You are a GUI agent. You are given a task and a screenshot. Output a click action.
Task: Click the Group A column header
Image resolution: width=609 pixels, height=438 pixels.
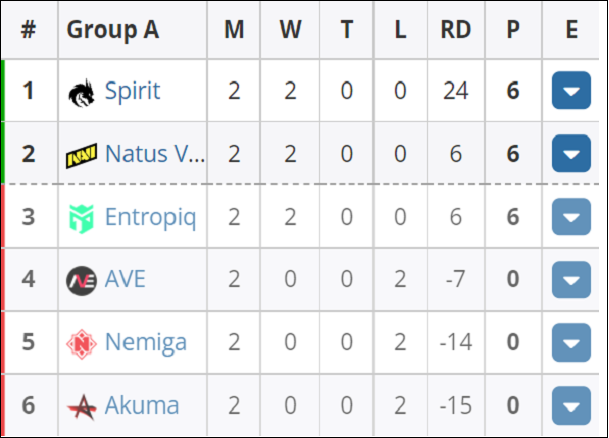113,30
